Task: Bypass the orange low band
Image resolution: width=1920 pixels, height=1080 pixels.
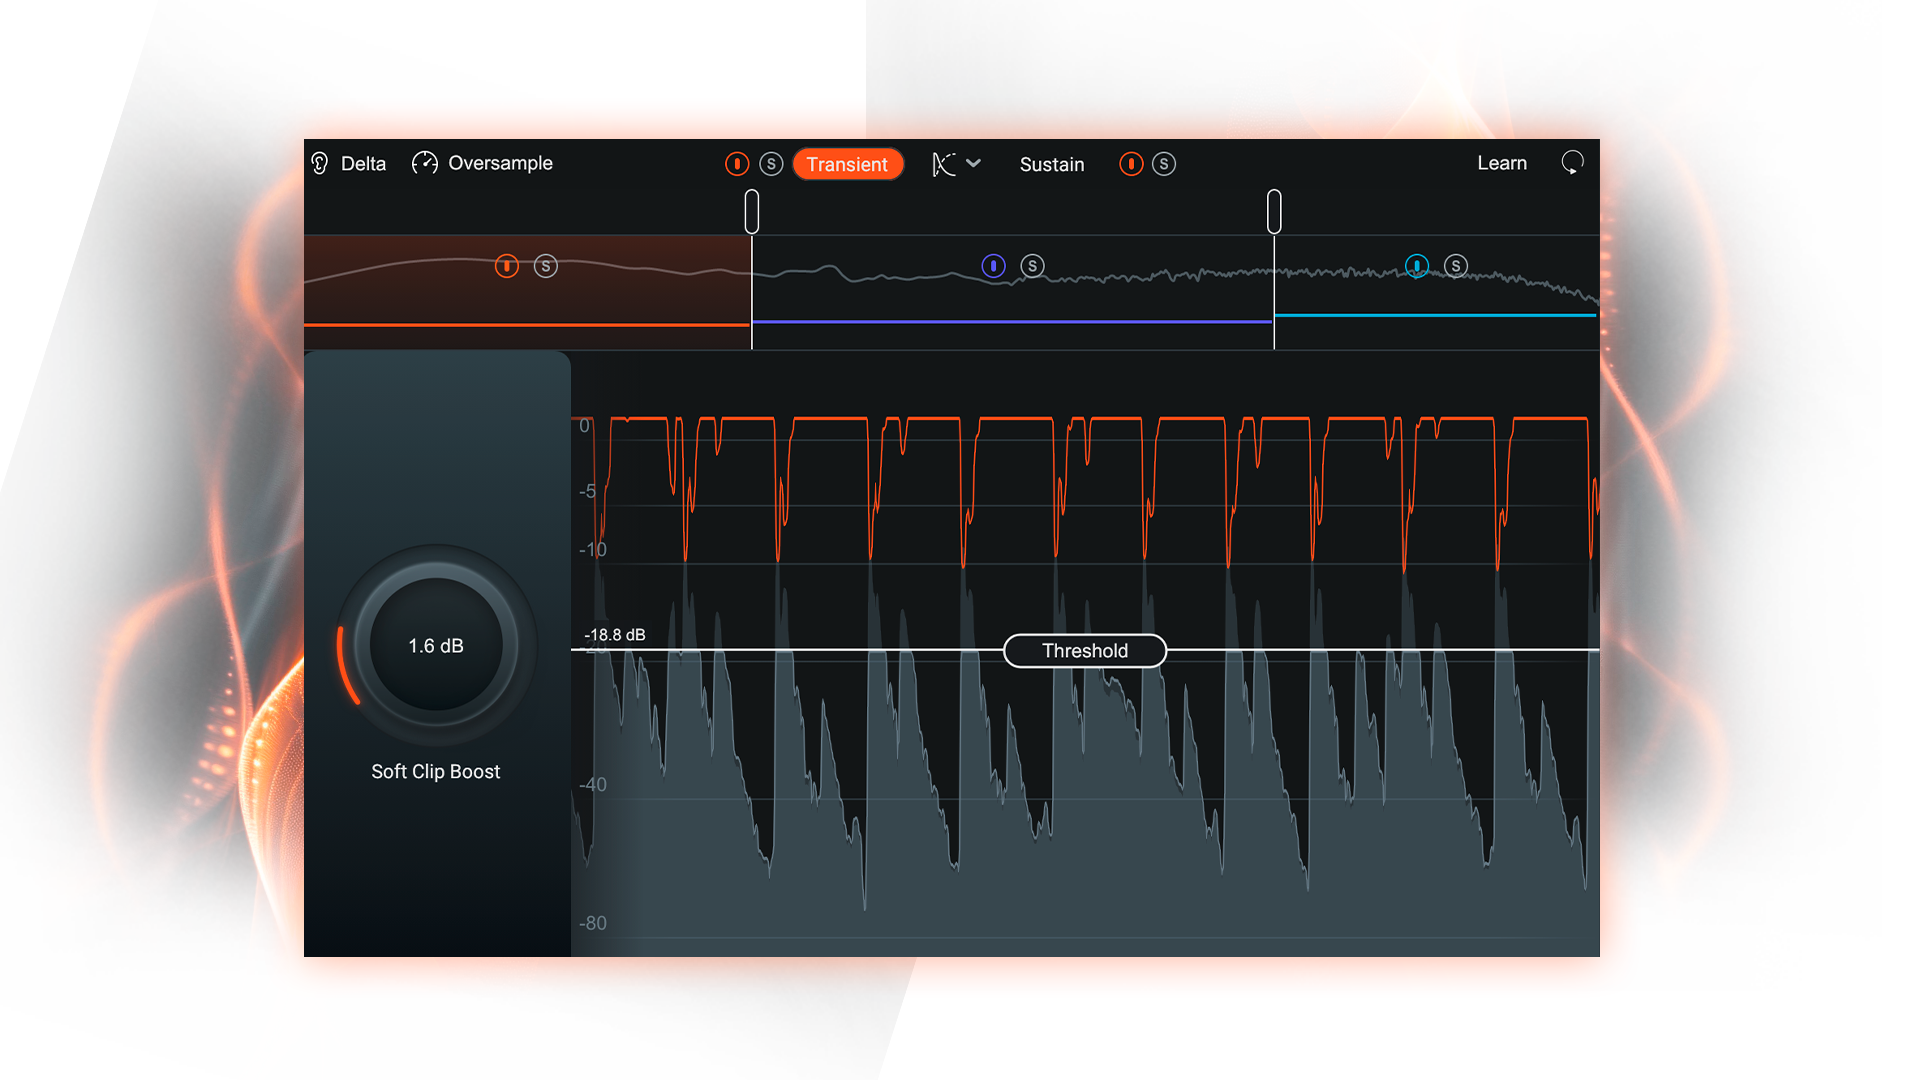Action: coord(507,266)
